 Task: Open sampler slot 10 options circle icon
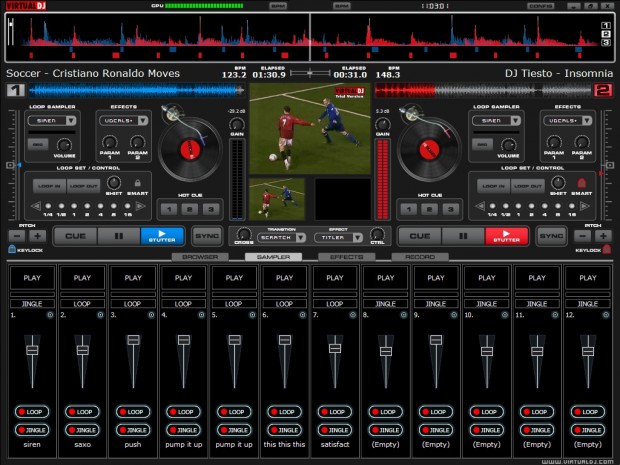click(x=505, y=315)
